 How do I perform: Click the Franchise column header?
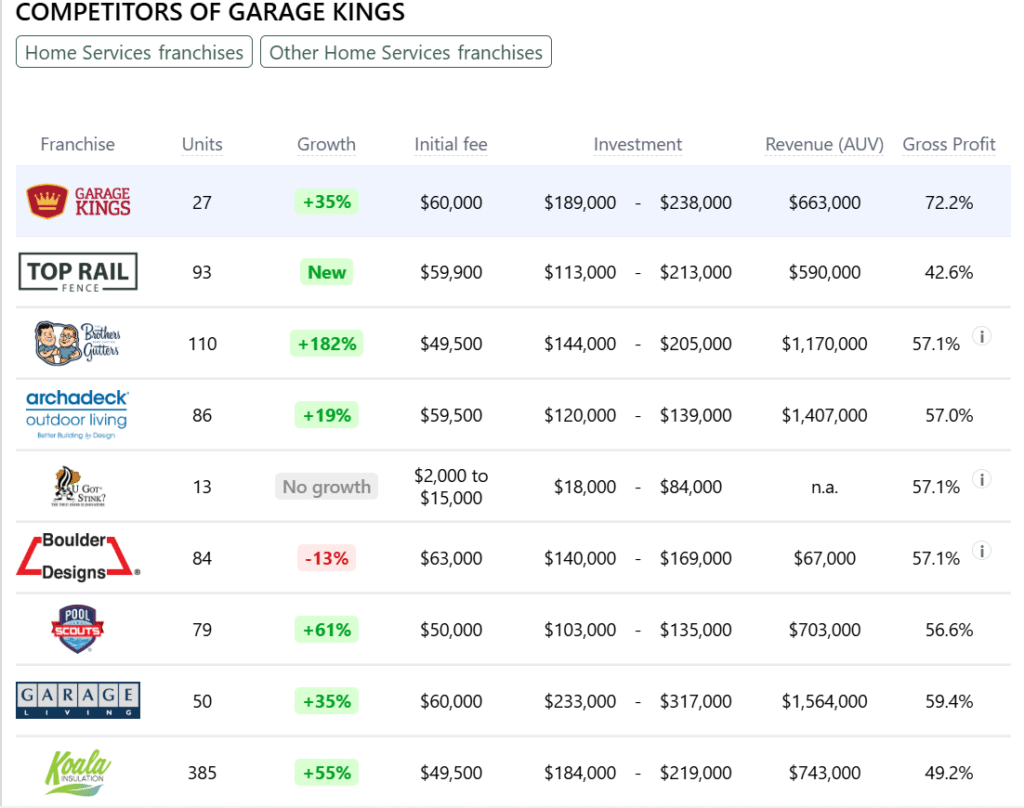[x=78, y=144]
